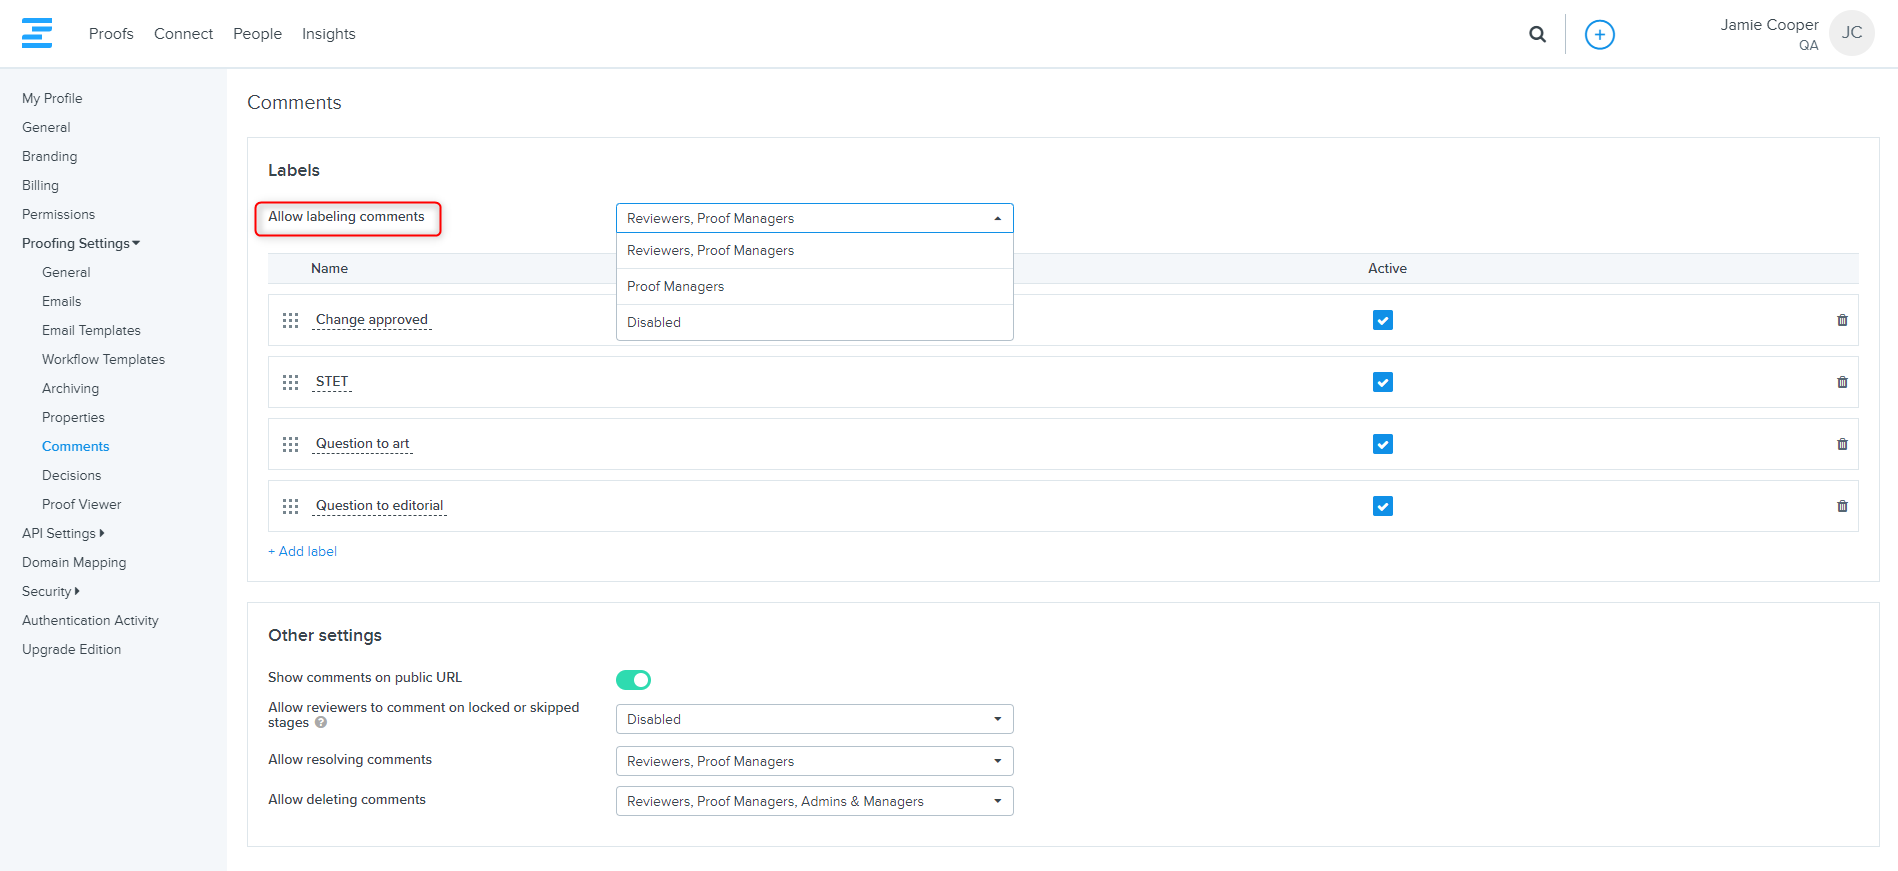Click the search magnifier icon
This screenshot has height=871, width=1898.
tap(1537, 34)
